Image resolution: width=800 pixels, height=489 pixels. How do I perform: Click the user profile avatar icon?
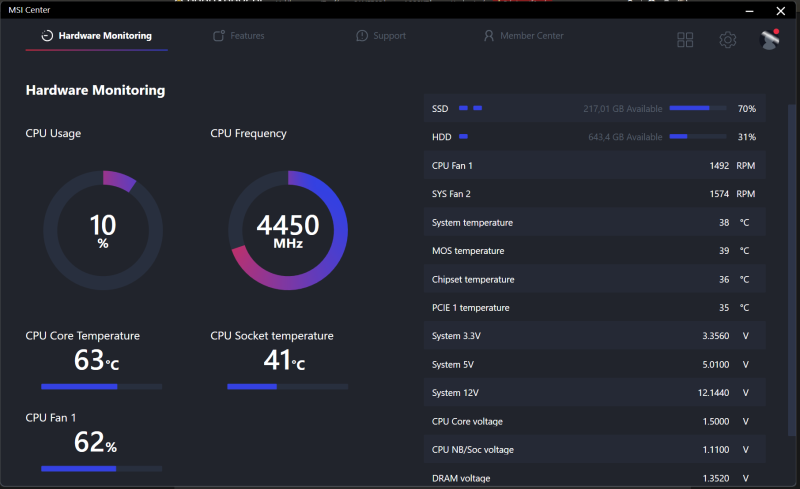point(769,40)
